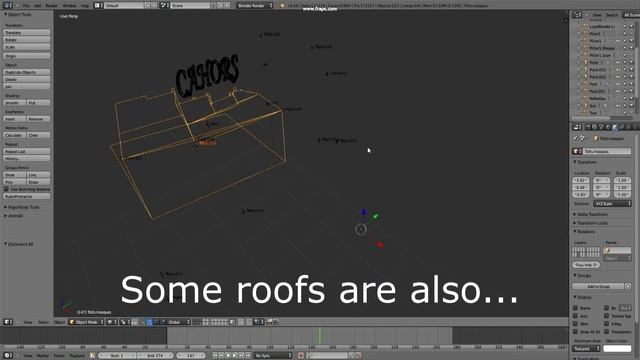Click Duplicate Objects button
The width and height of the screenshot is (640, 360).
pyautogui.click(x=27, y=72)
